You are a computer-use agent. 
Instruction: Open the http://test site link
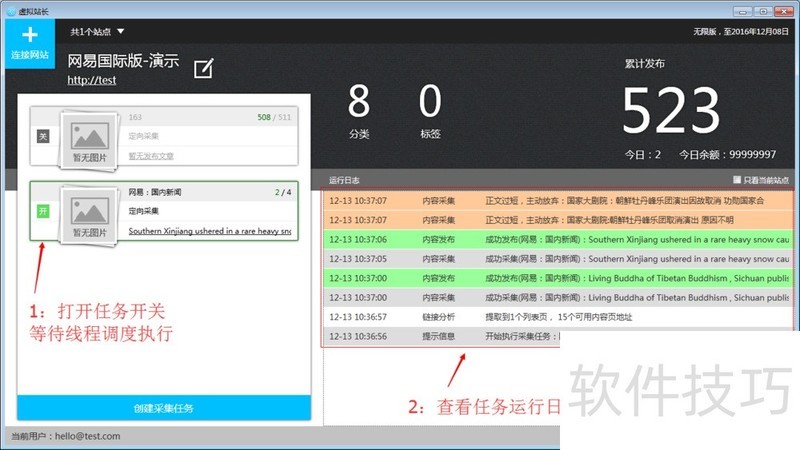click(x=92, y=80)
